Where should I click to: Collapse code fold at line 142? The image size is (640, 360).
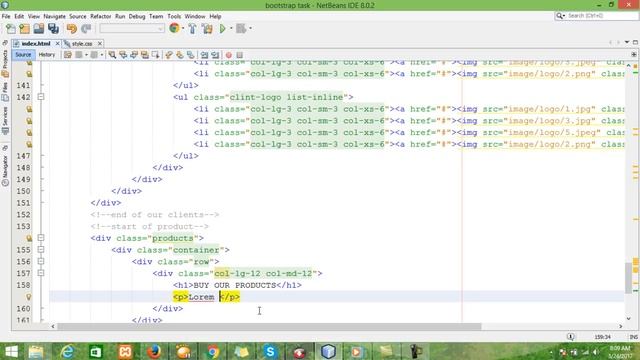(x=41, y=97)
